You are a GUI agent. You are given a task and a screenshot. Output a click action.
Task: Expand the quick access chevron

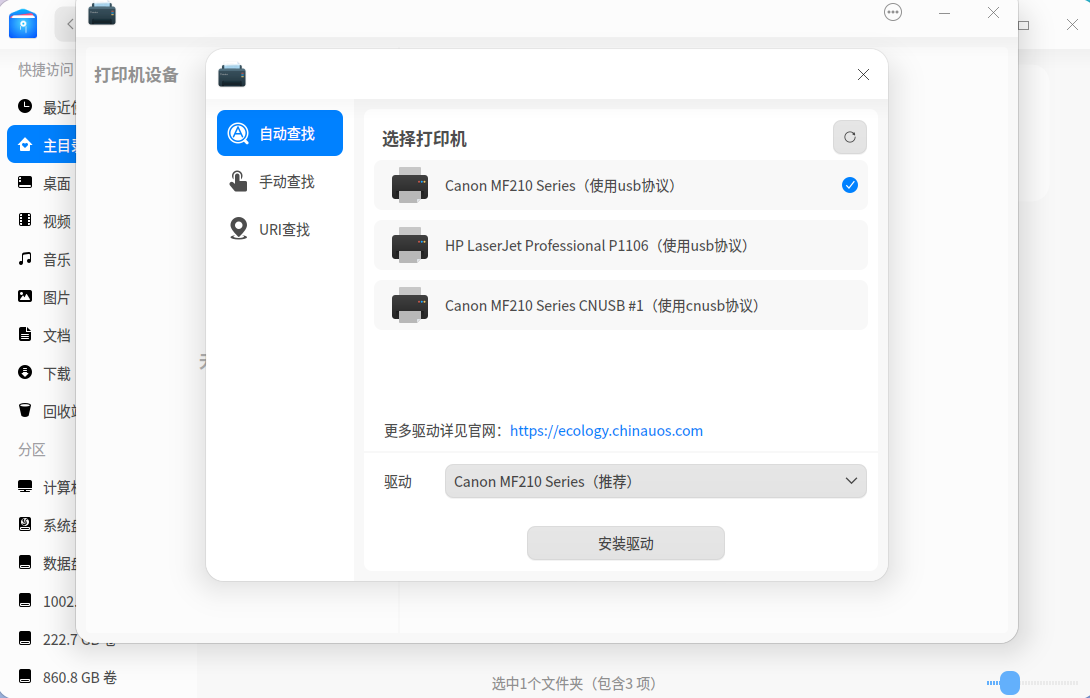pyautogui.click(x=68, y=24)
